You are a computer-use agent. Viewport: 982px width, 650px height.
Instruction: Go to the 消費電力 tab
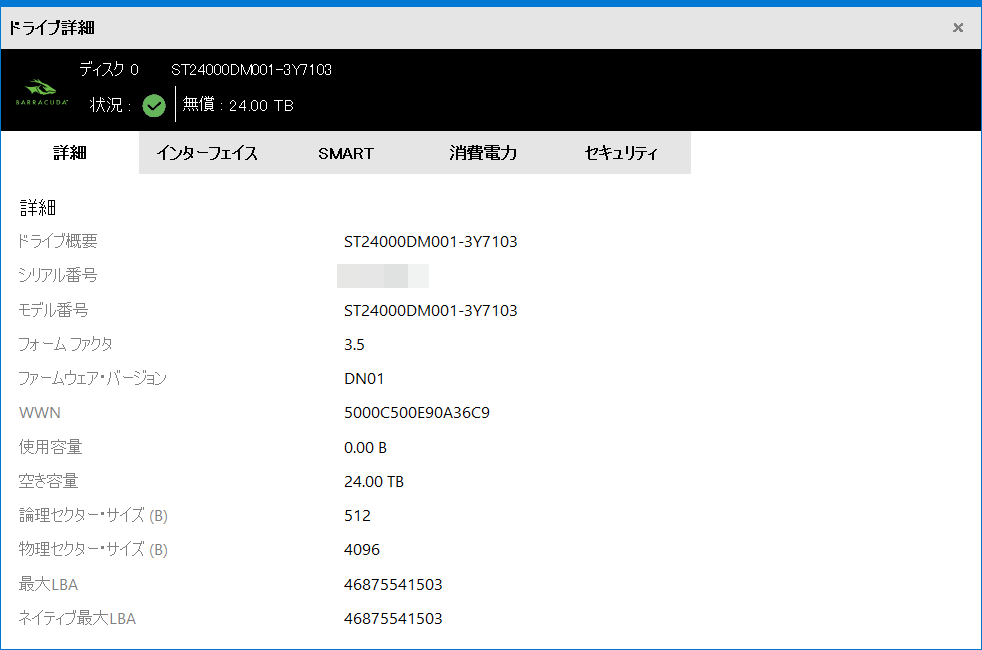pyautogui.click(x=483, y=153)
